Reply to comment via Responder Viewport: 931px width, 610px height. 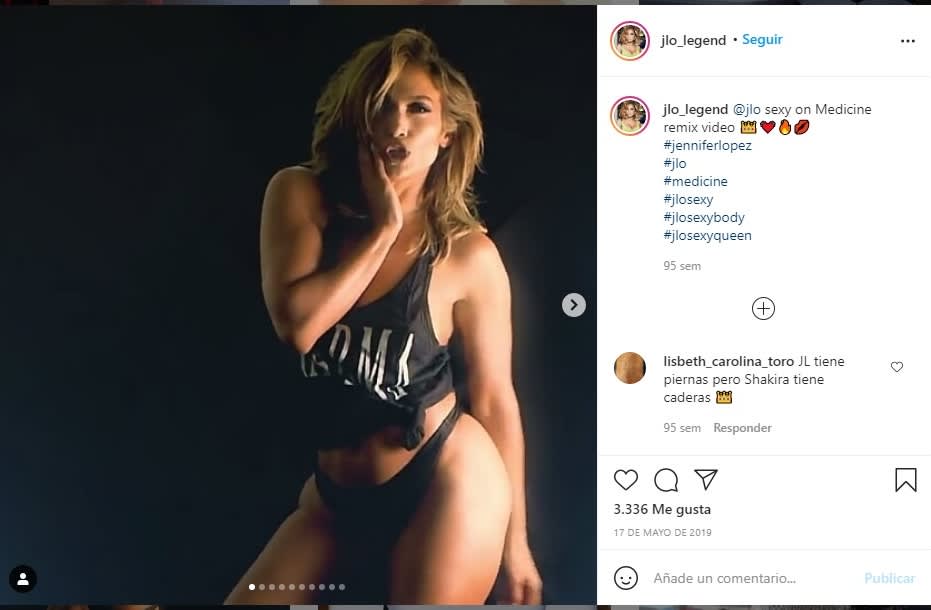click(742, 428)
